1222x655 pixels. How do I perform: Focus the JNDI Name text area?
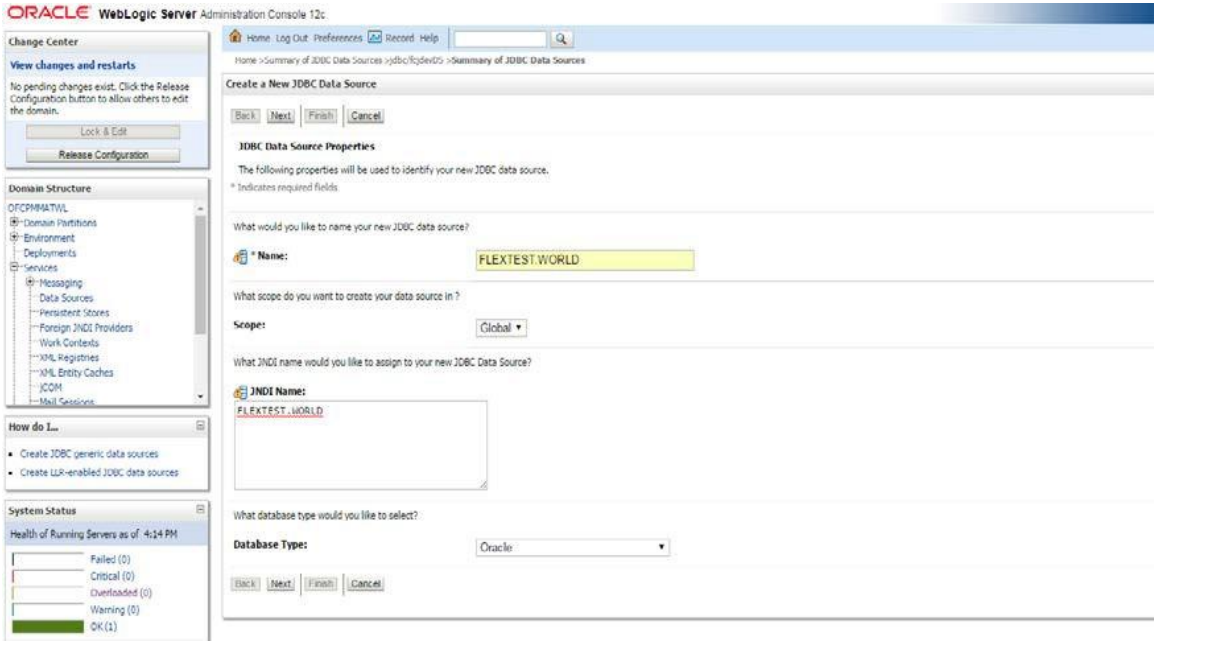pyautogui.click(x=360, y=446)
